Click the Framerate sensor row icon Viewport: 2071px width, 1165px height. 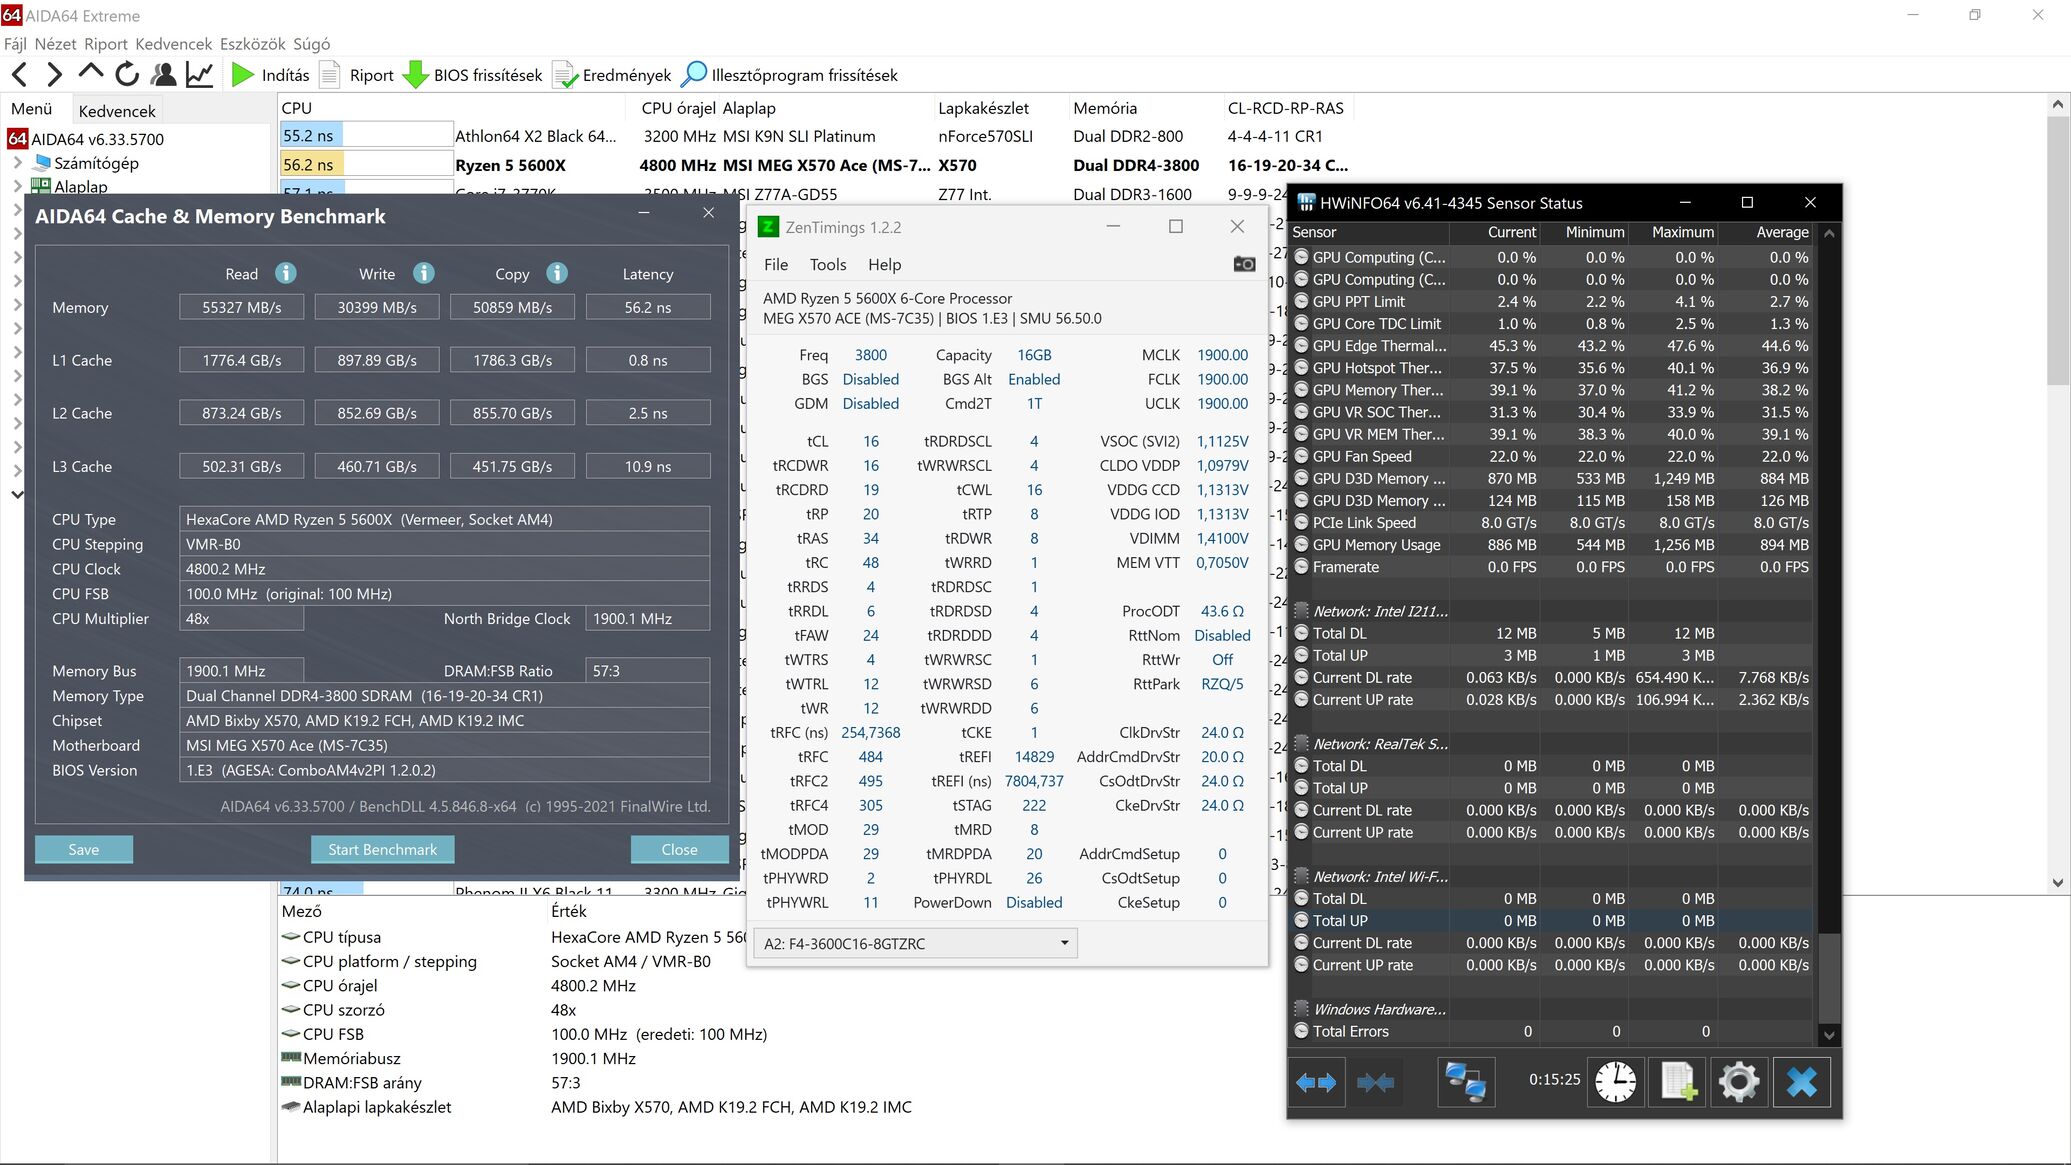click(1301, 567)
